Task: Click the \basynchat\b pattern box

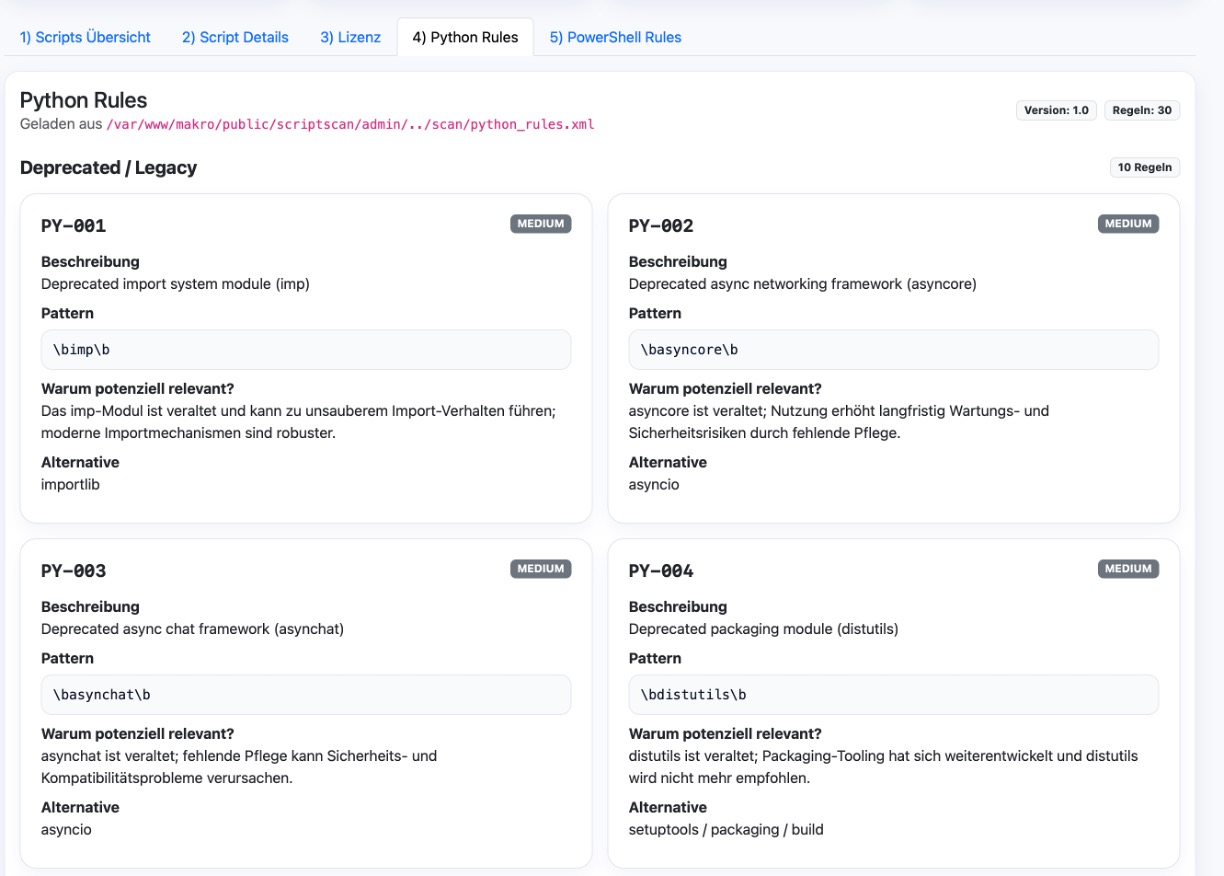Action: [x=305, y=695]
